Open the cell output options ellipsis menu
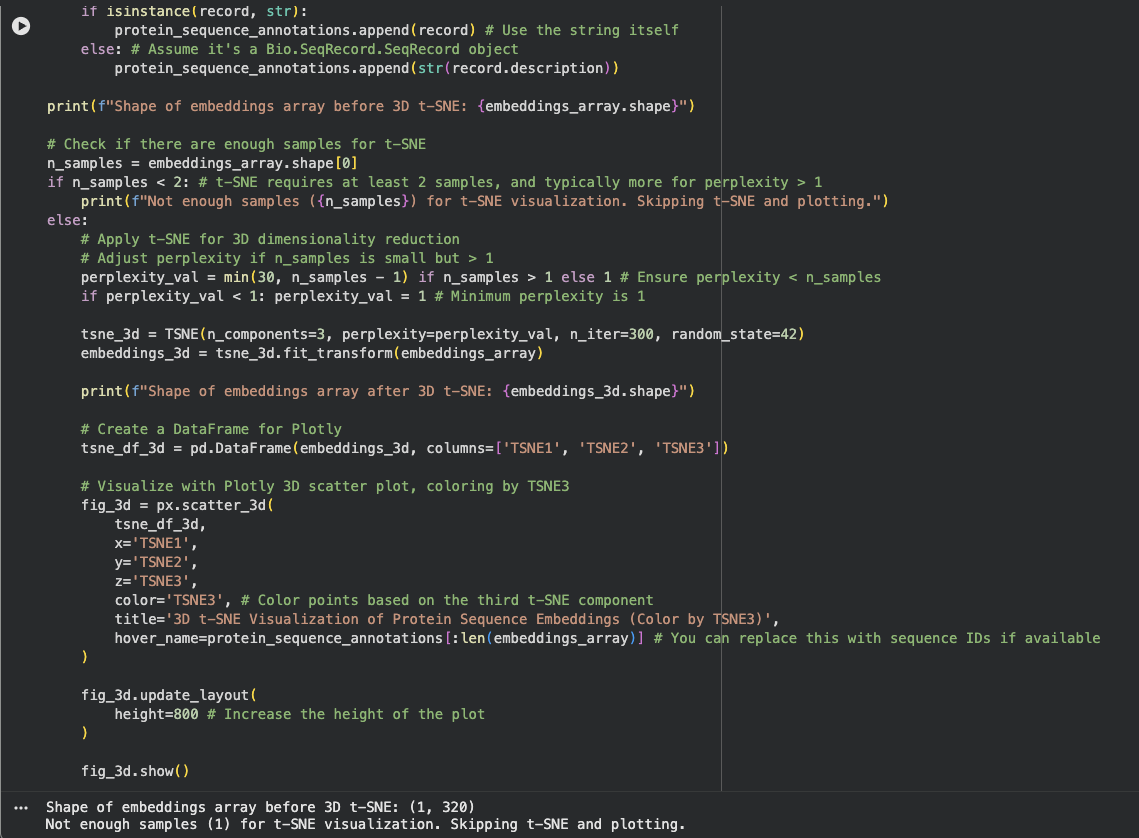 21,808
